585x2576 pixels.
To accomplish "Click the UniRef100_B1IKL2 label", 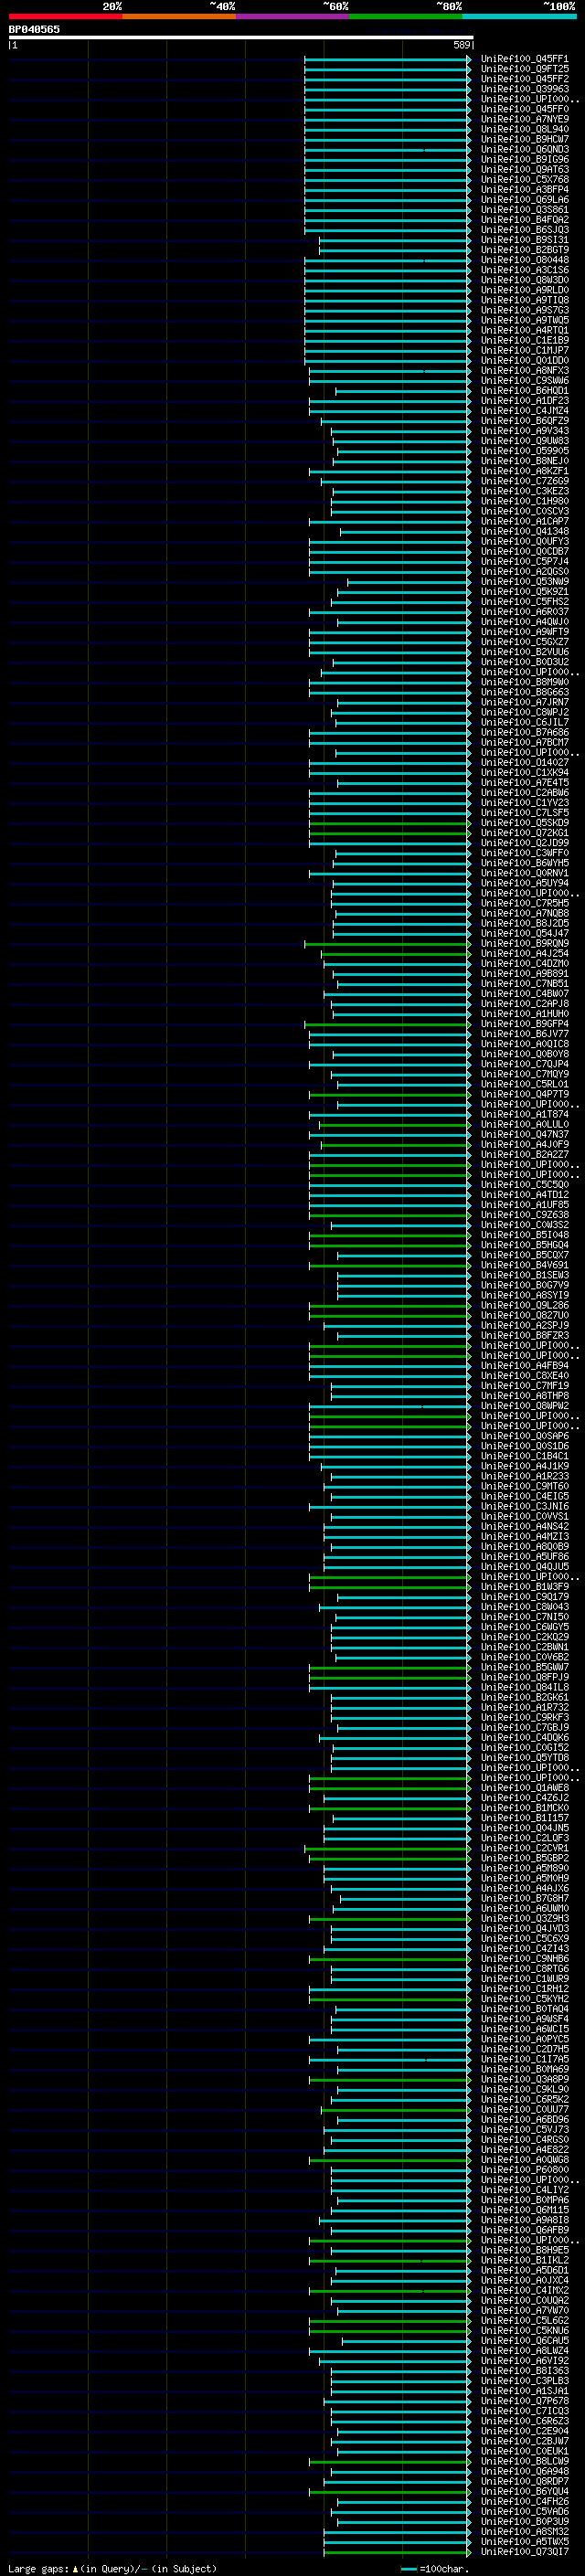I will (525, 2260).
